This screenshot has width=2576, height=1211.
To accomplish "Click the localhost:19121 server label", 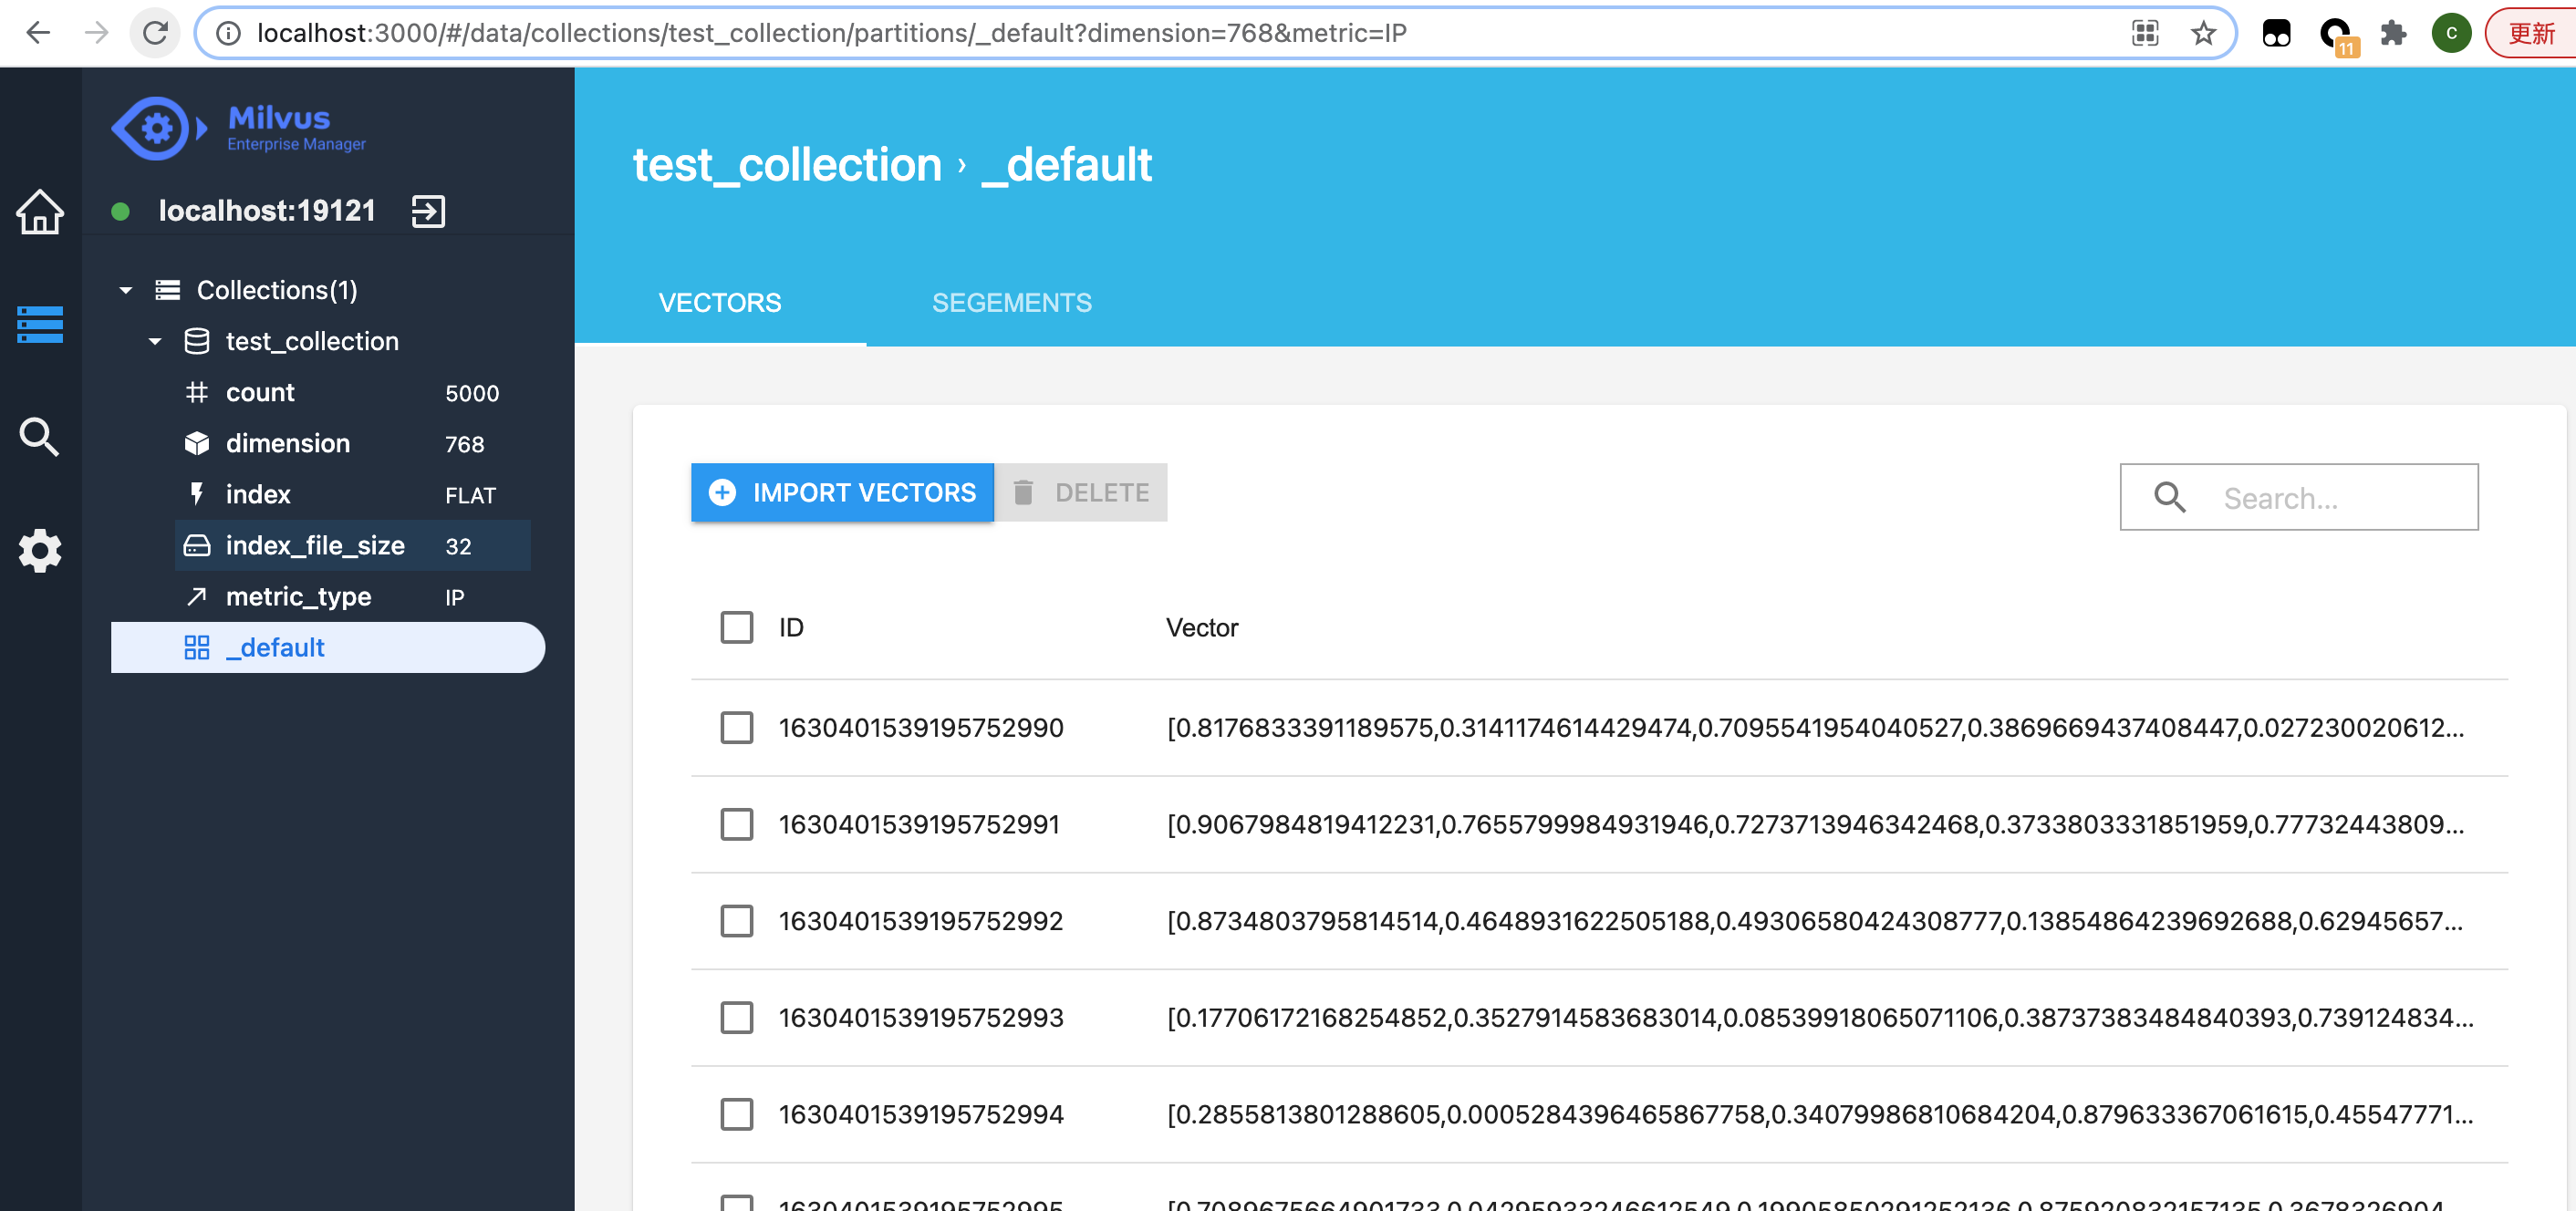I will 267,211.
